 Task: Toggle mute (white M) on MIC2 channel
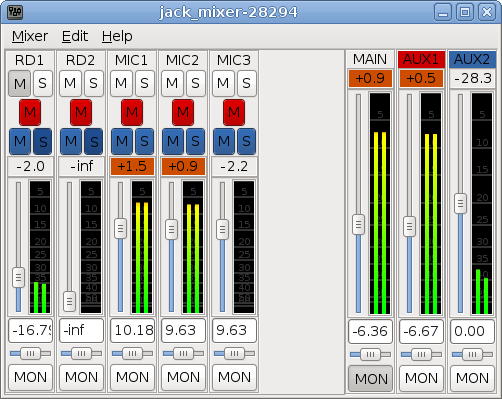[x=172, y=83]
